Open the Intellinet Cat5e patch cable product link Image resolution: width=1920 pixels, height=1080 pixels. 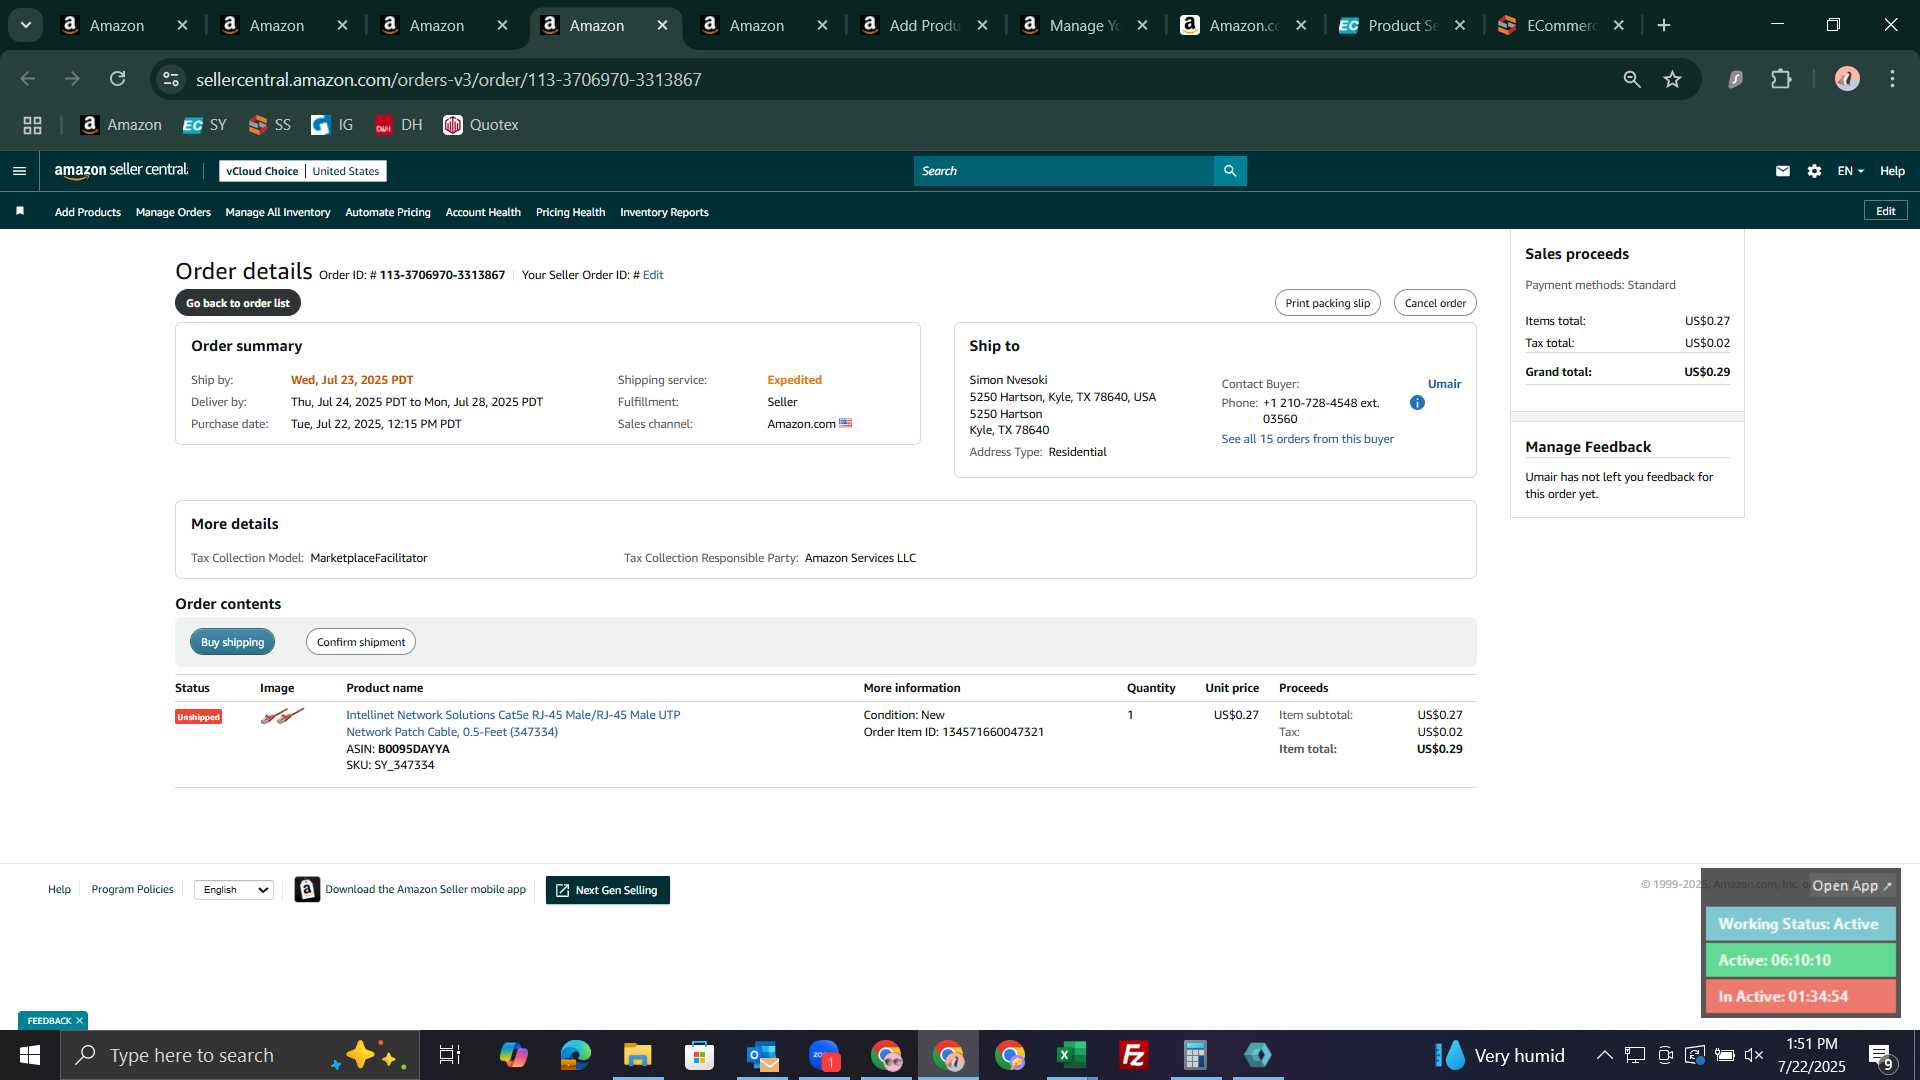[513, 723]
